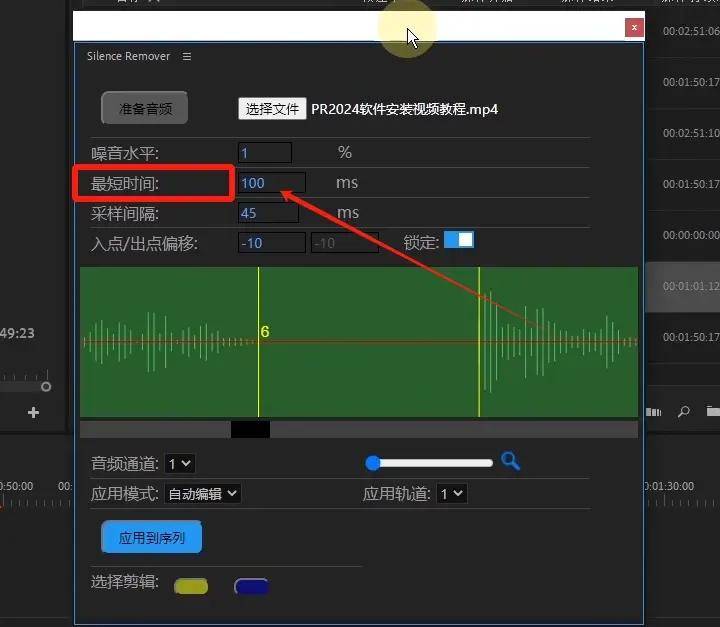
Task: Click the 0:01:30:00 timeline ruler mark
Action: (x=669, y=486)
